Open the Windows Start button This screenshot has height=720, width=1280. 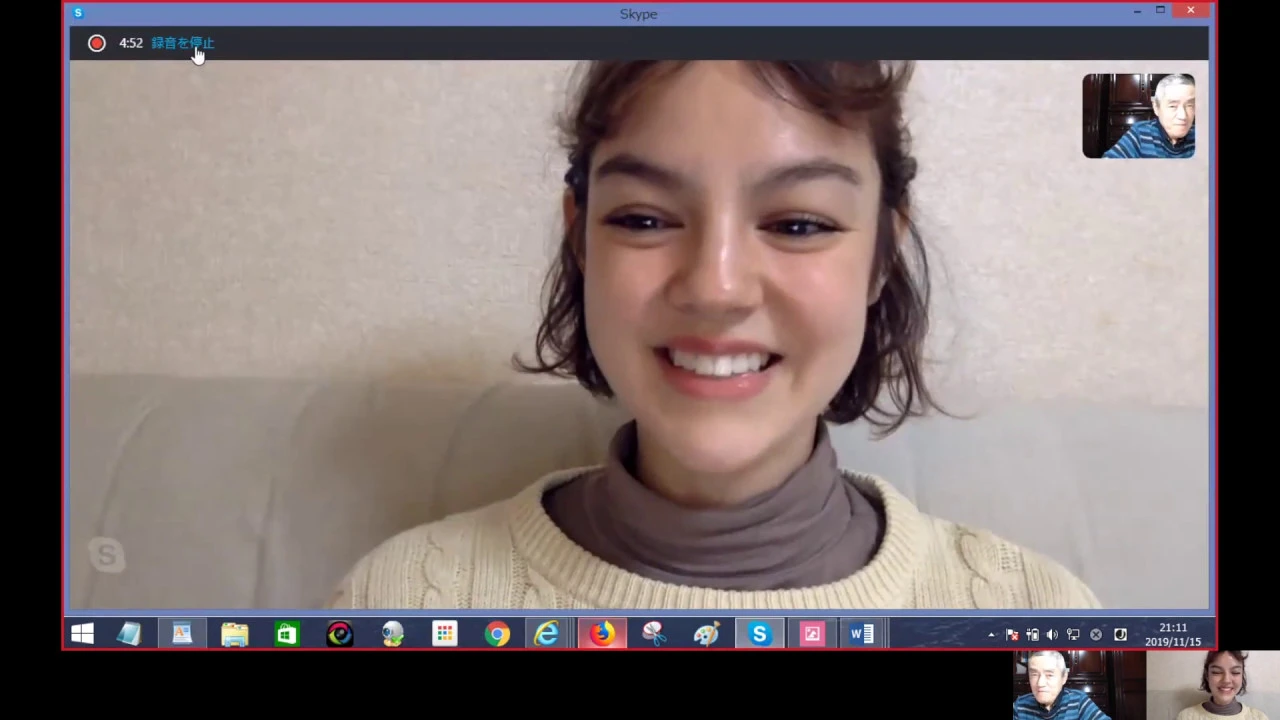tap(82, 634)
